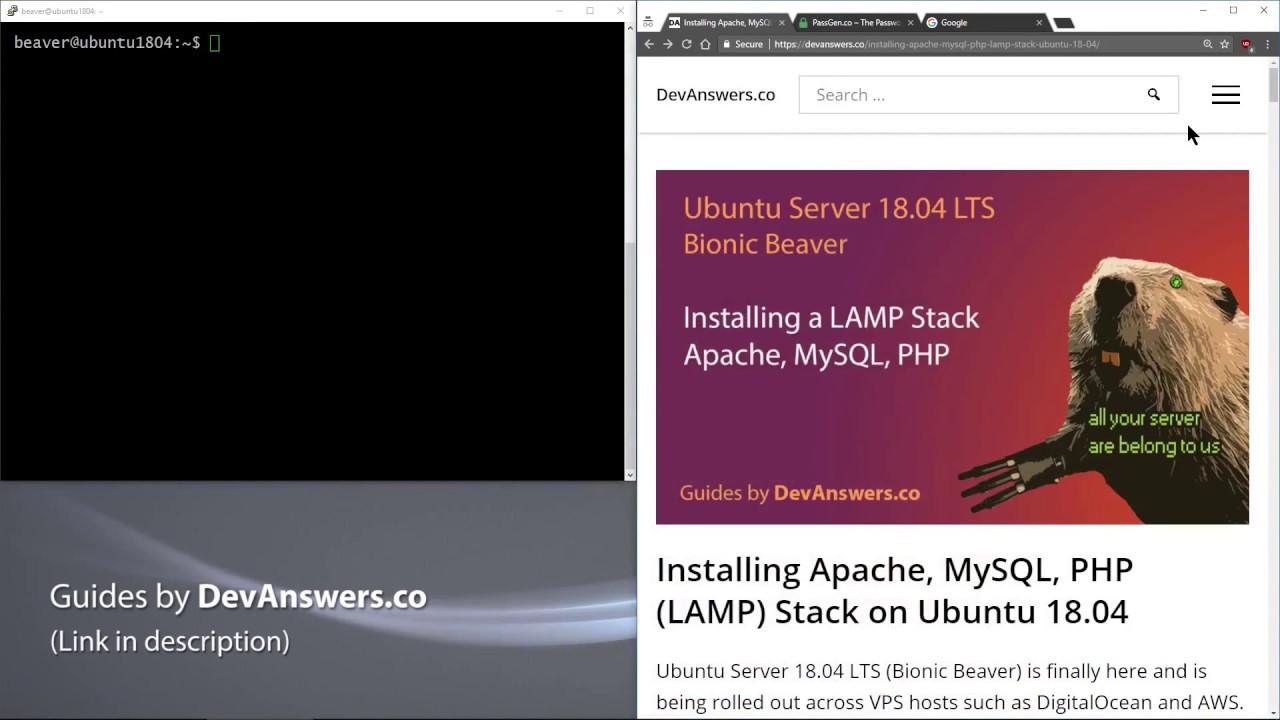Close the terminal window

point(621,11)
